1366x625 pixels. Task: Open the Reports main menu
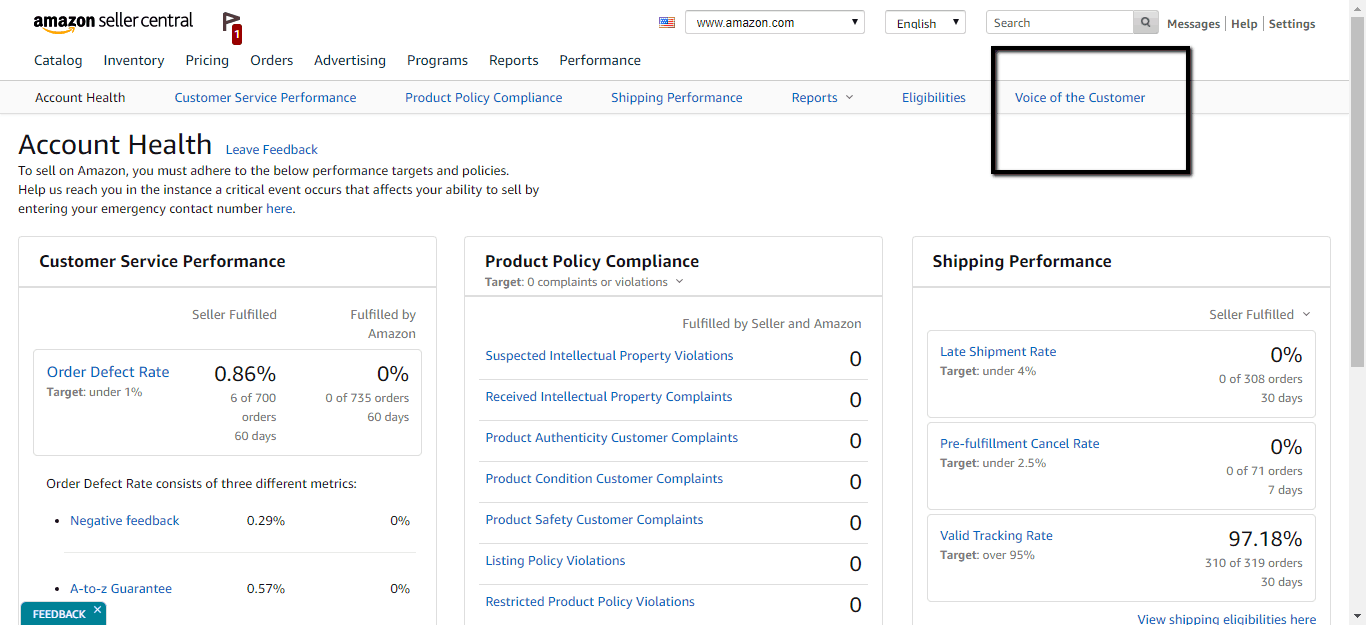tap(514, 60)
